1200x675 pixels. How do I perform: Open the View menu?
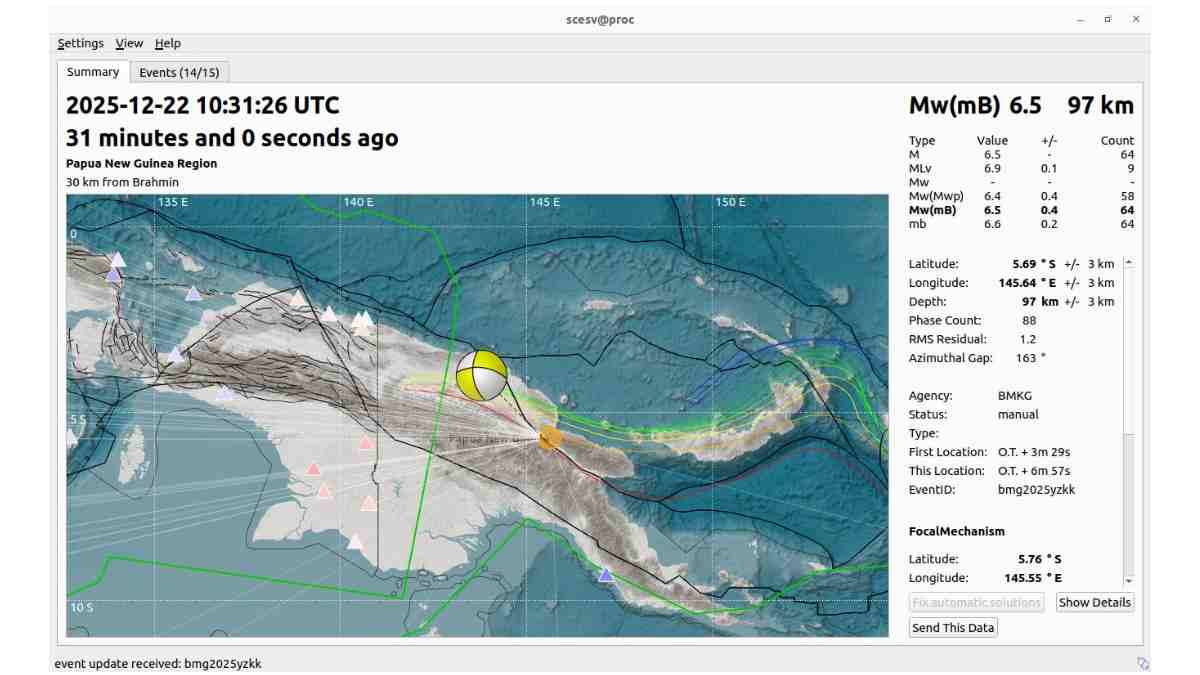pyautogui.click(x=128, y=43)
